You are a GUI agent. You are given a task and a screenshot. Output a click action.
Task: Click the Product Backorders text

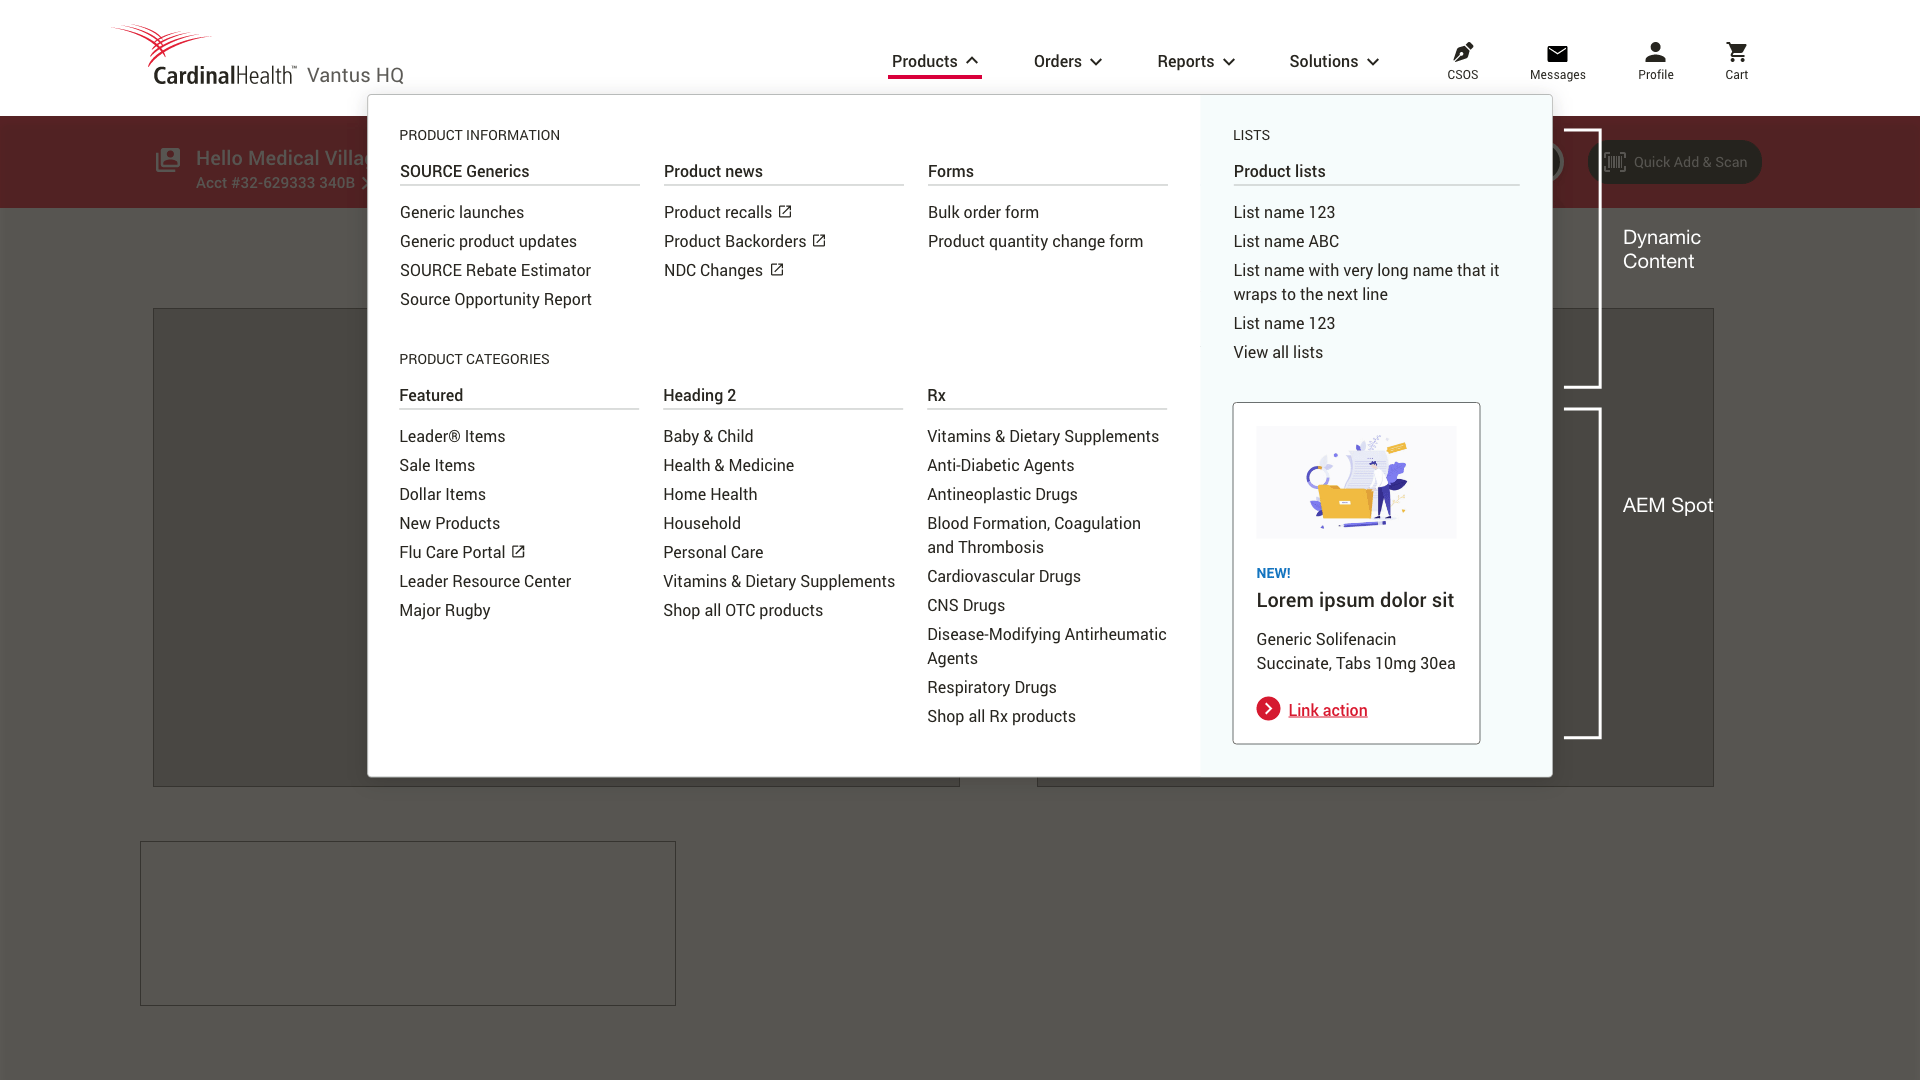point(735,241)
